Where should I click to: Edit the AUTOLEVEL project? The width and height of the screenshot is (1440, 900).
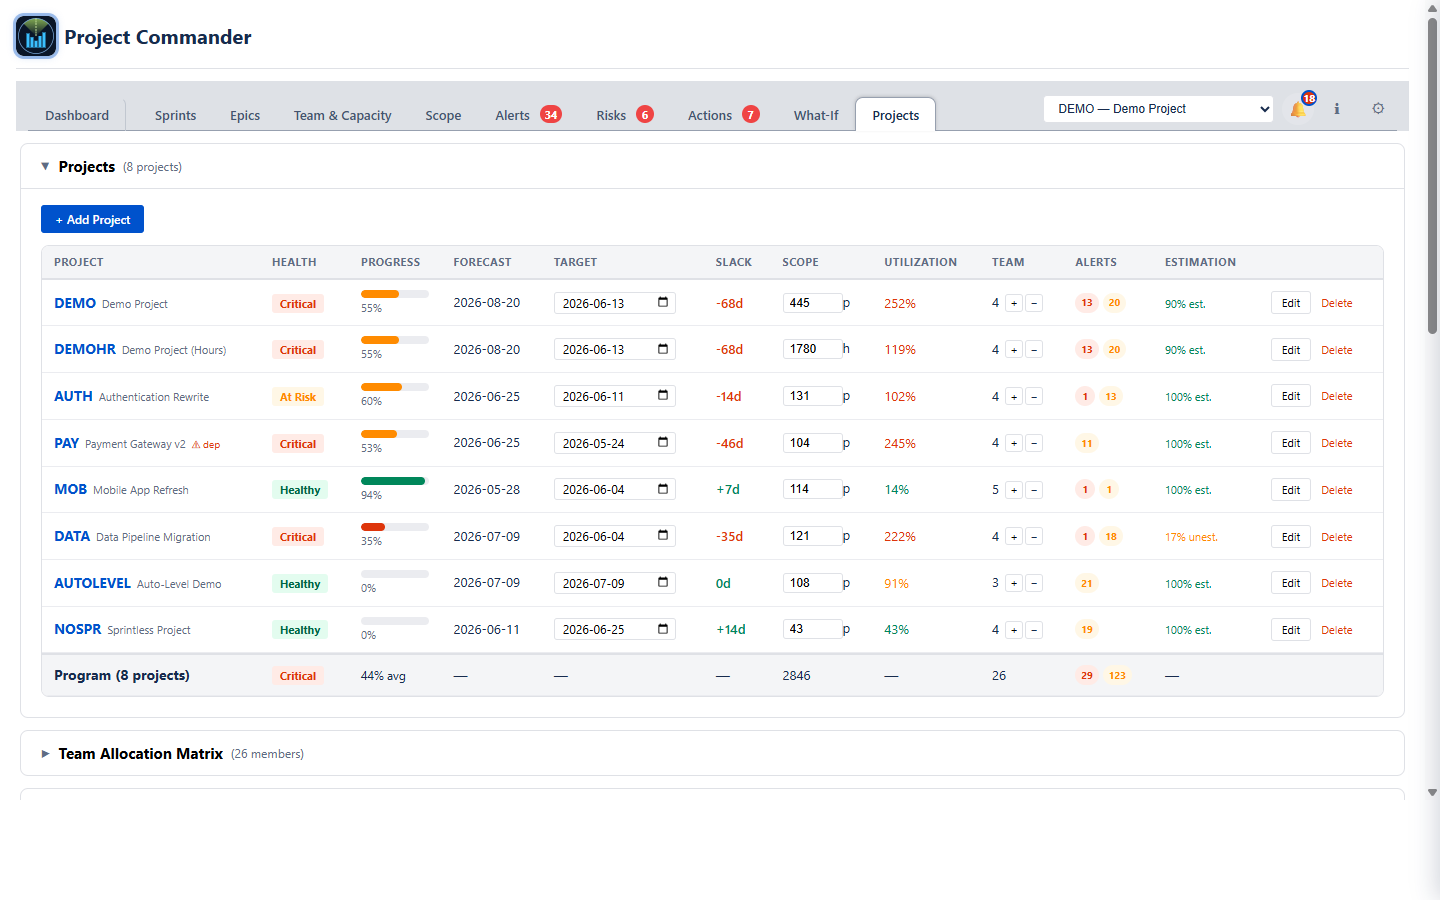(x=1291, y=583)
